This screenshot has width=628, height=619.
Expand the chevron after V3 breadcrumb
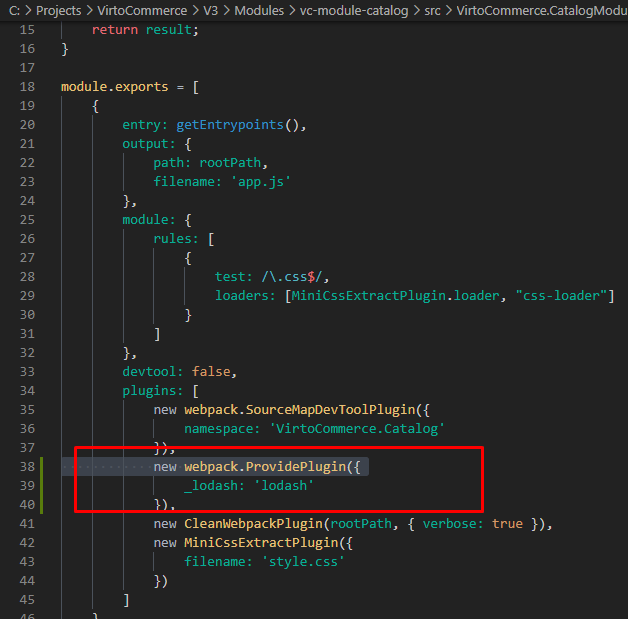click(226, 10)
